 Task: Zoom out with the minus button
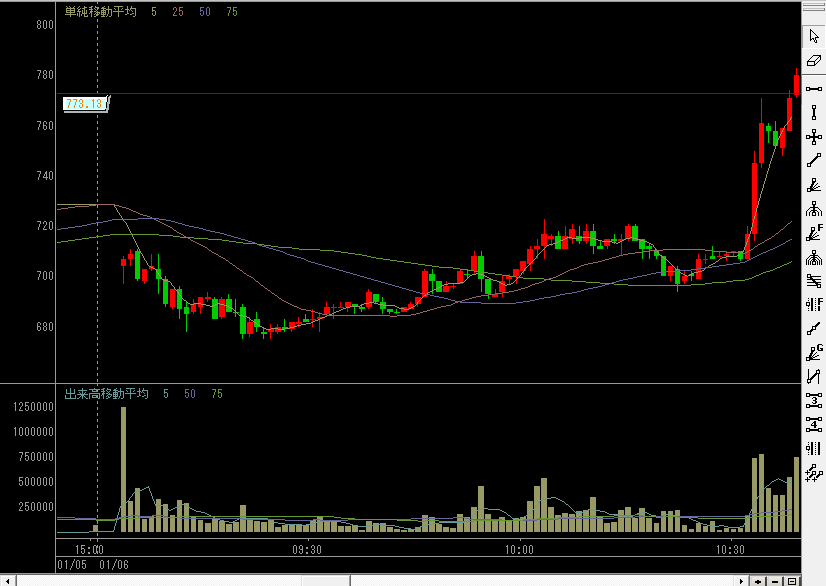pyautogui.click(x=774, y=581)
